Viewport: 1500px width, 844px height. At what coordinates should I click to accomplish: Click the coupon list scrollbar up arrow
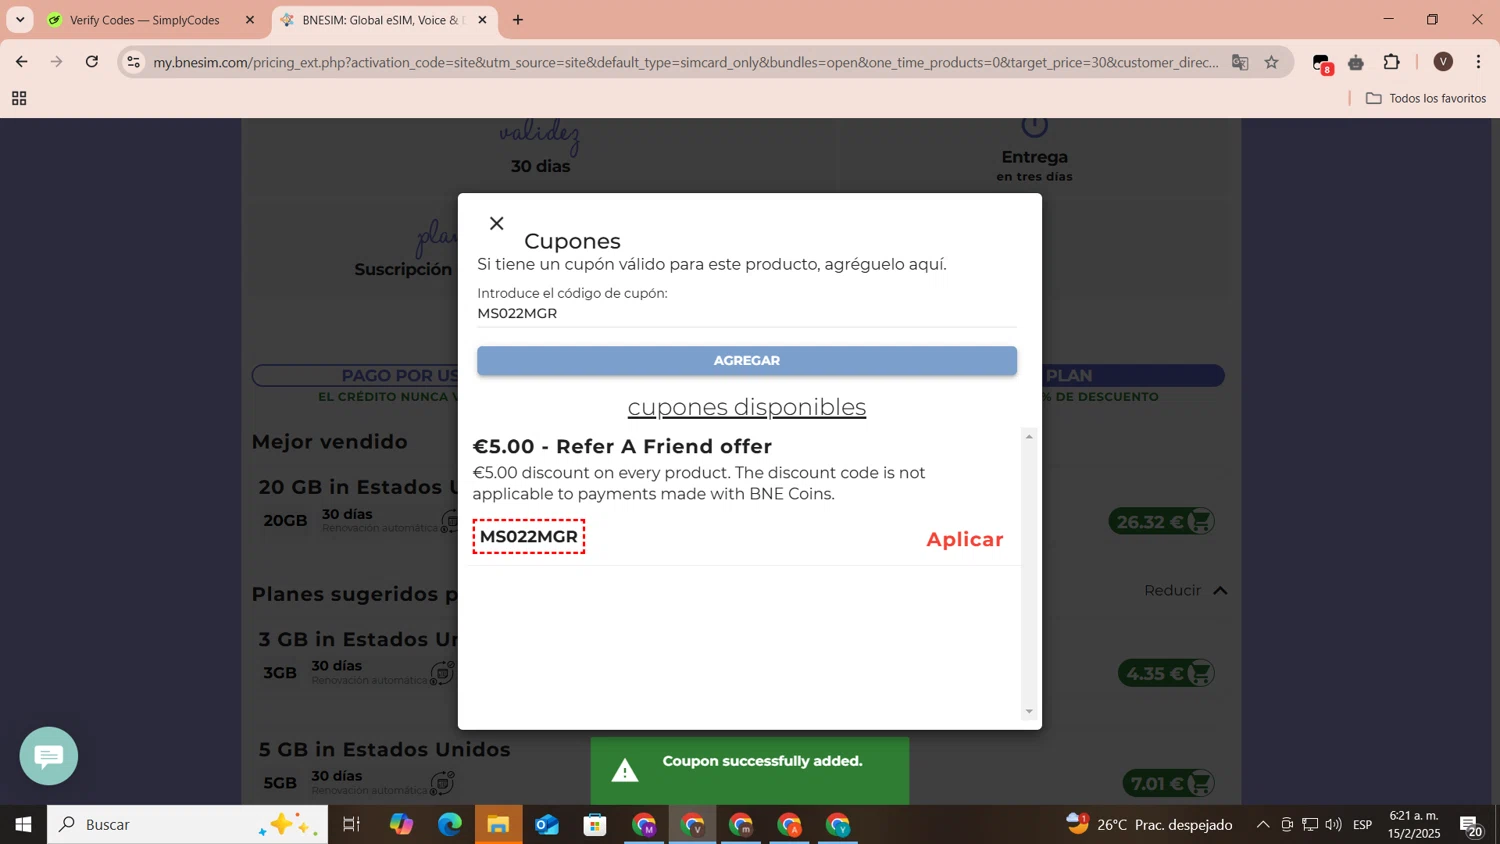pyautogui.click(x=1029, y=436)
